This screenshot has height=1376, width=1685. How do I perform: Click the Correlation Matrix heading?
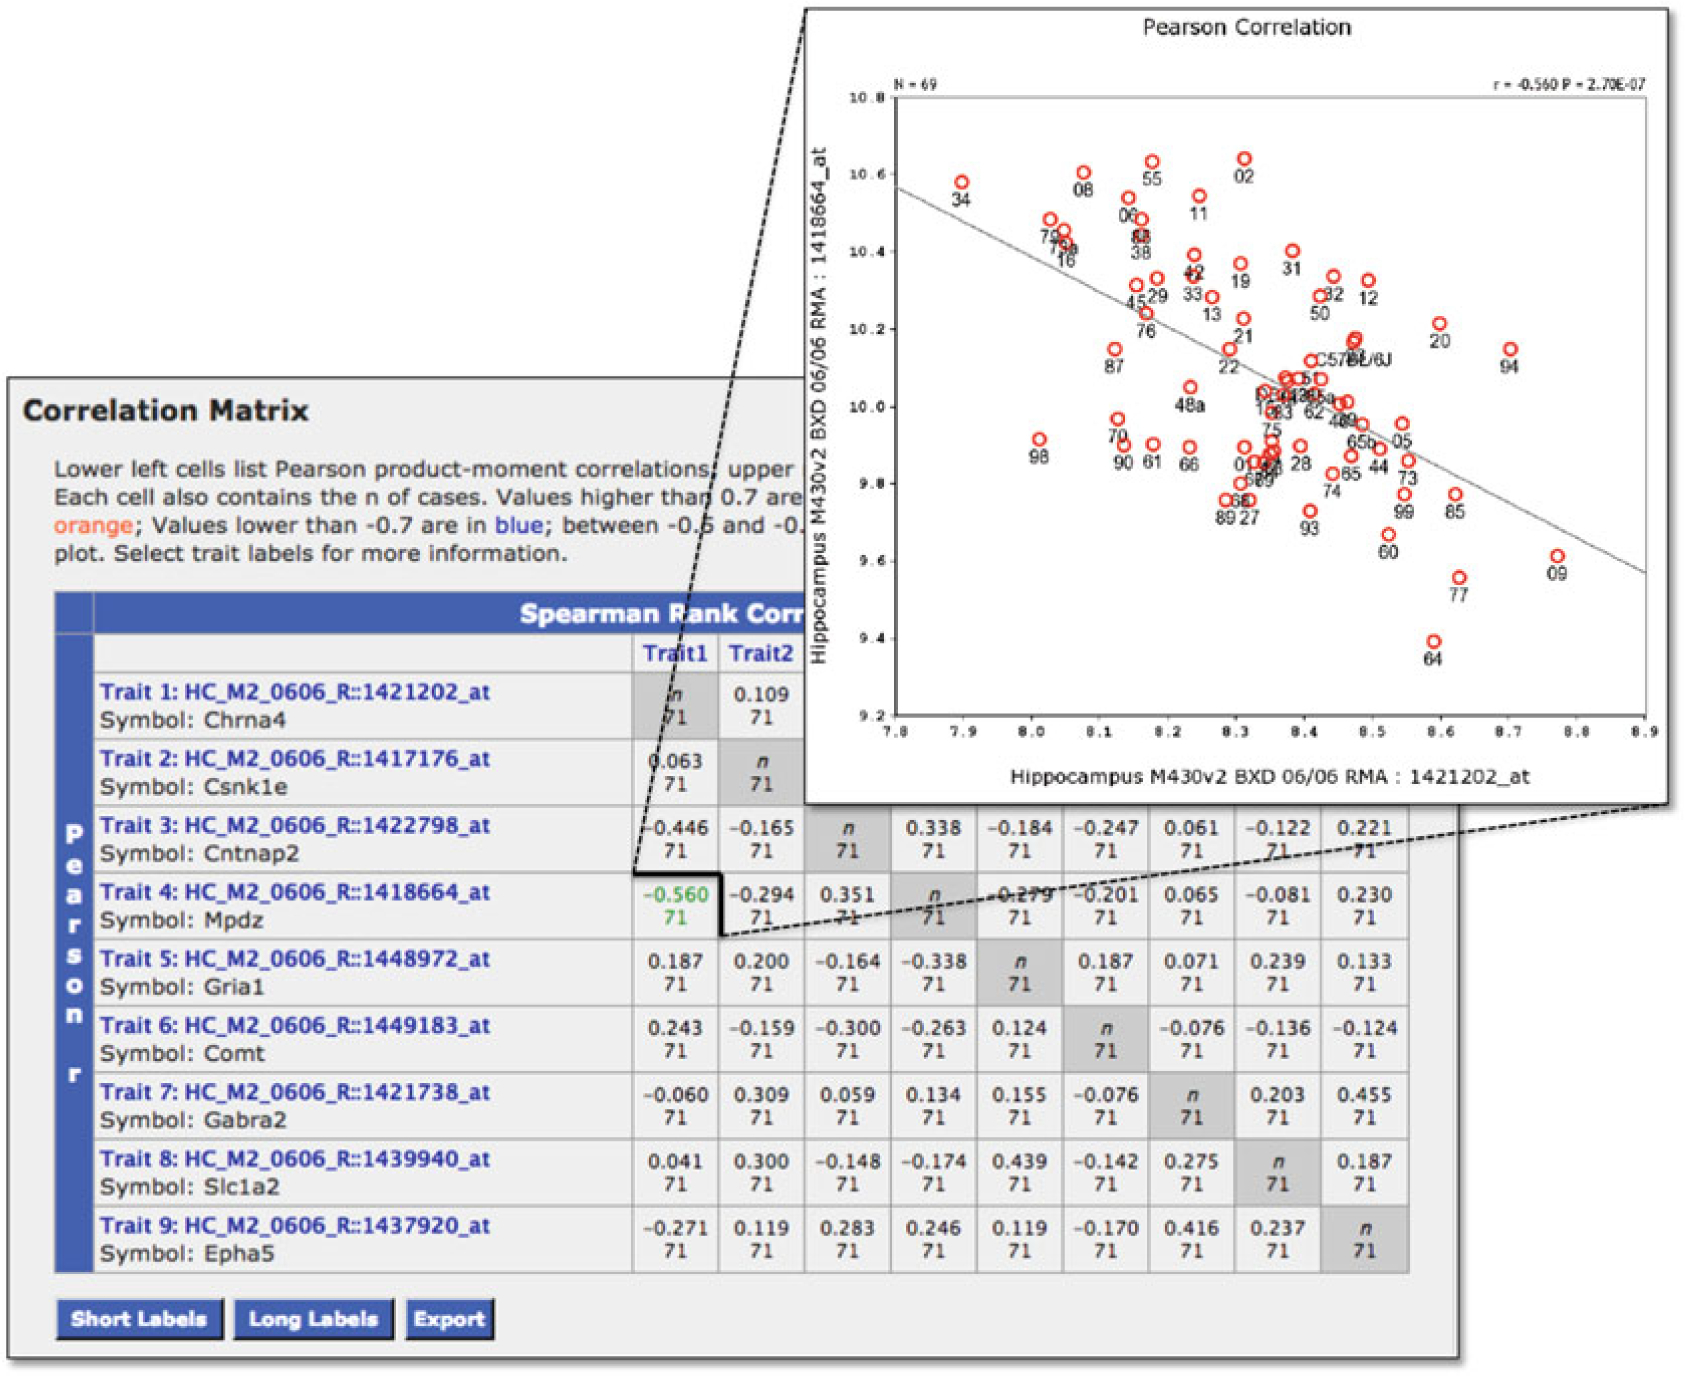coord(166,411)
